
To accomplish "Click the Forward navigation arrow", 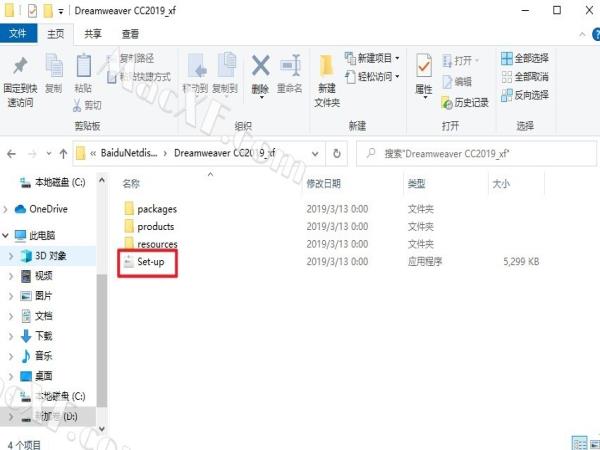I will coord(32,154).
